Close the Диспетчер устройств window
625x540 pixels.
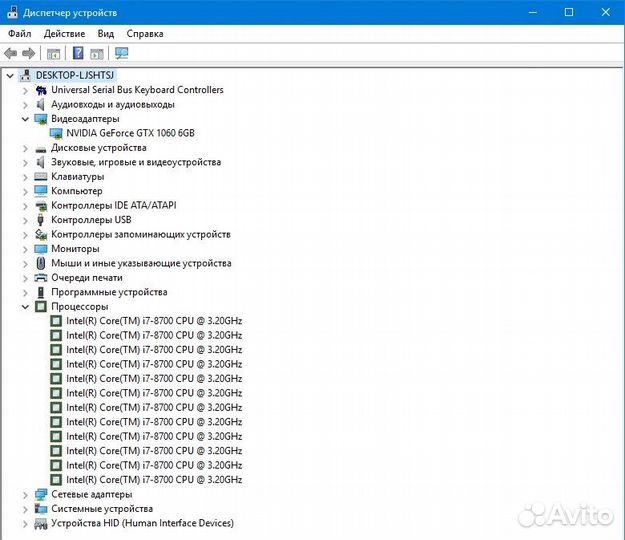click(x=605, y=12)
